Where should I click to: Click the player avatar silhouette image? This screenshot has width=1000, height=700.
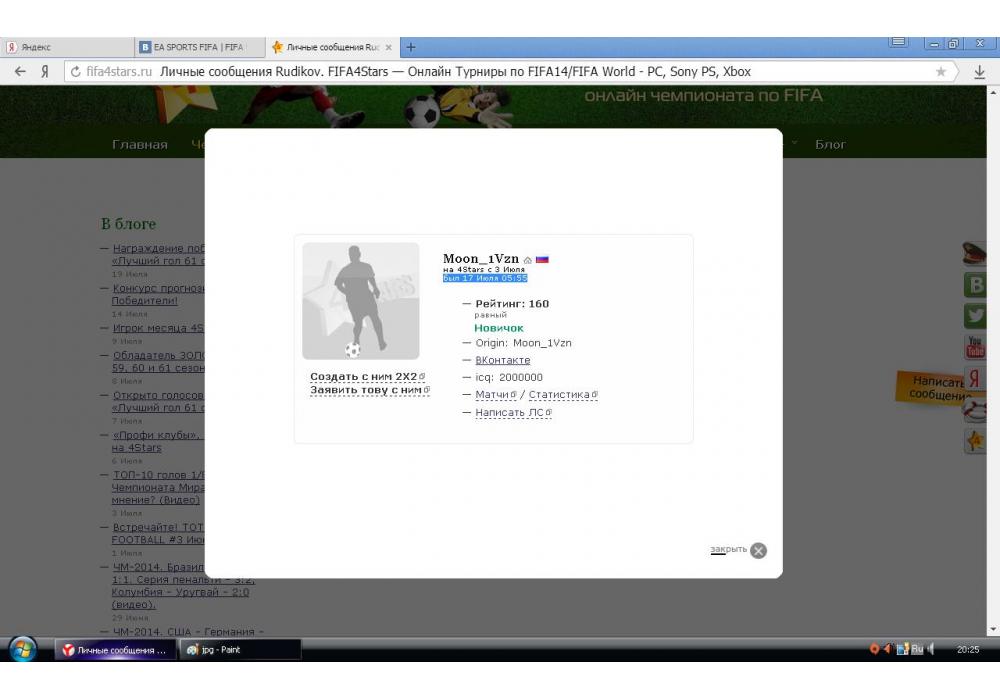(x=361, y=301)
